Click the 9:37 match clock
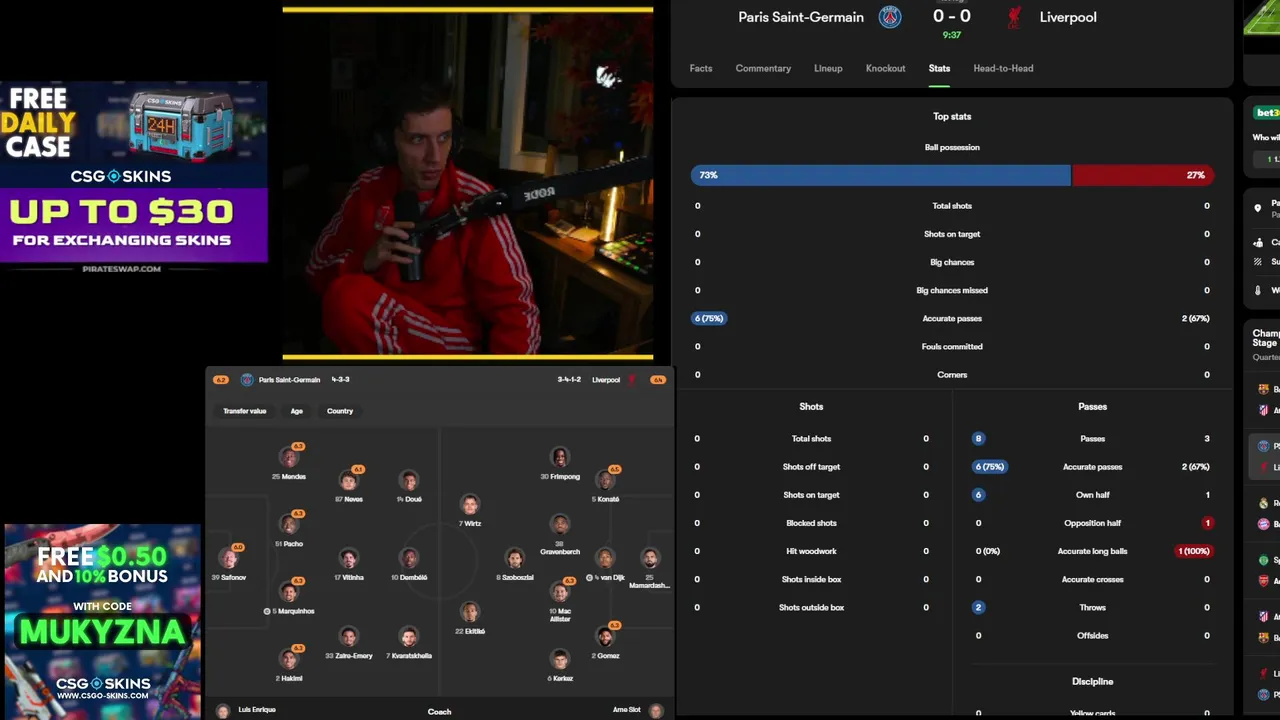Image resolution: width=1280 pixels, height=720 pixels. (x=952, y=35)
